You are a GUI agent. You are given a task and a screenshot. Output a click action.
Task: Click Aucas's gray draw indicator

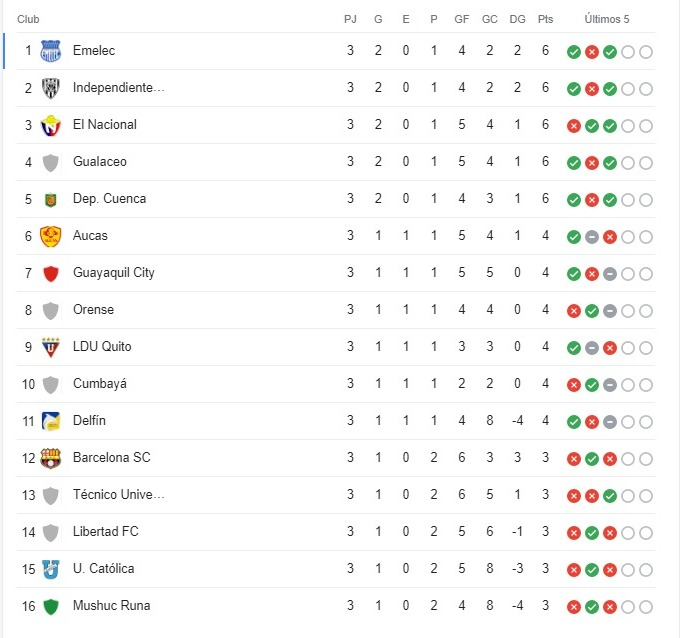click(592, 237)
